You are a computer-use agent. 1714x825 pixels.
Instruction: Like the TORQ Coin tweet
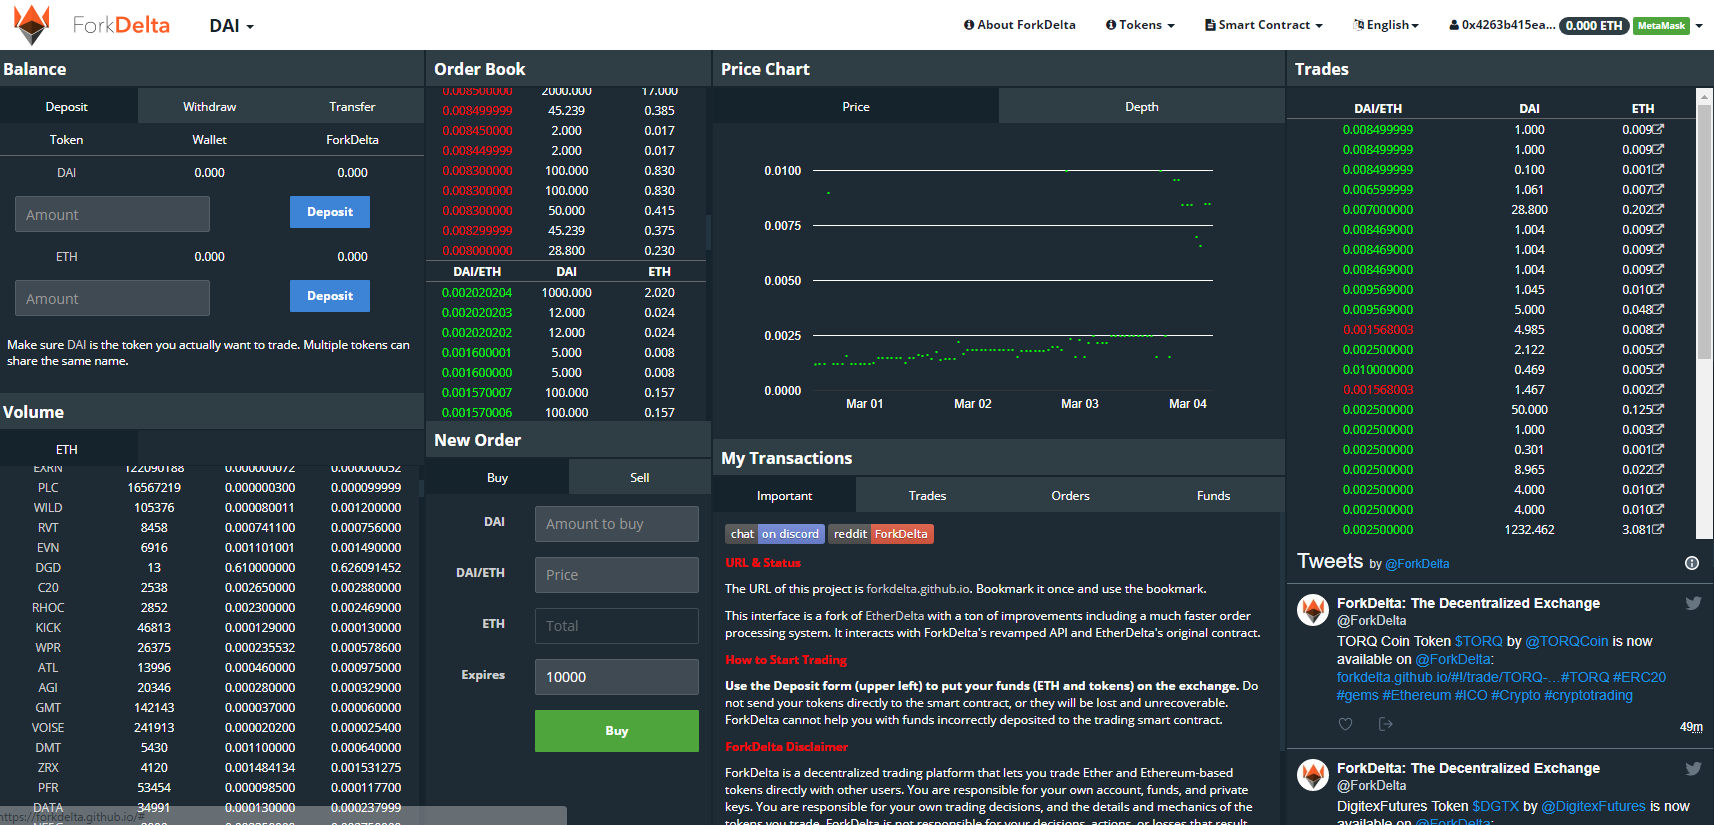(1345, 724)
